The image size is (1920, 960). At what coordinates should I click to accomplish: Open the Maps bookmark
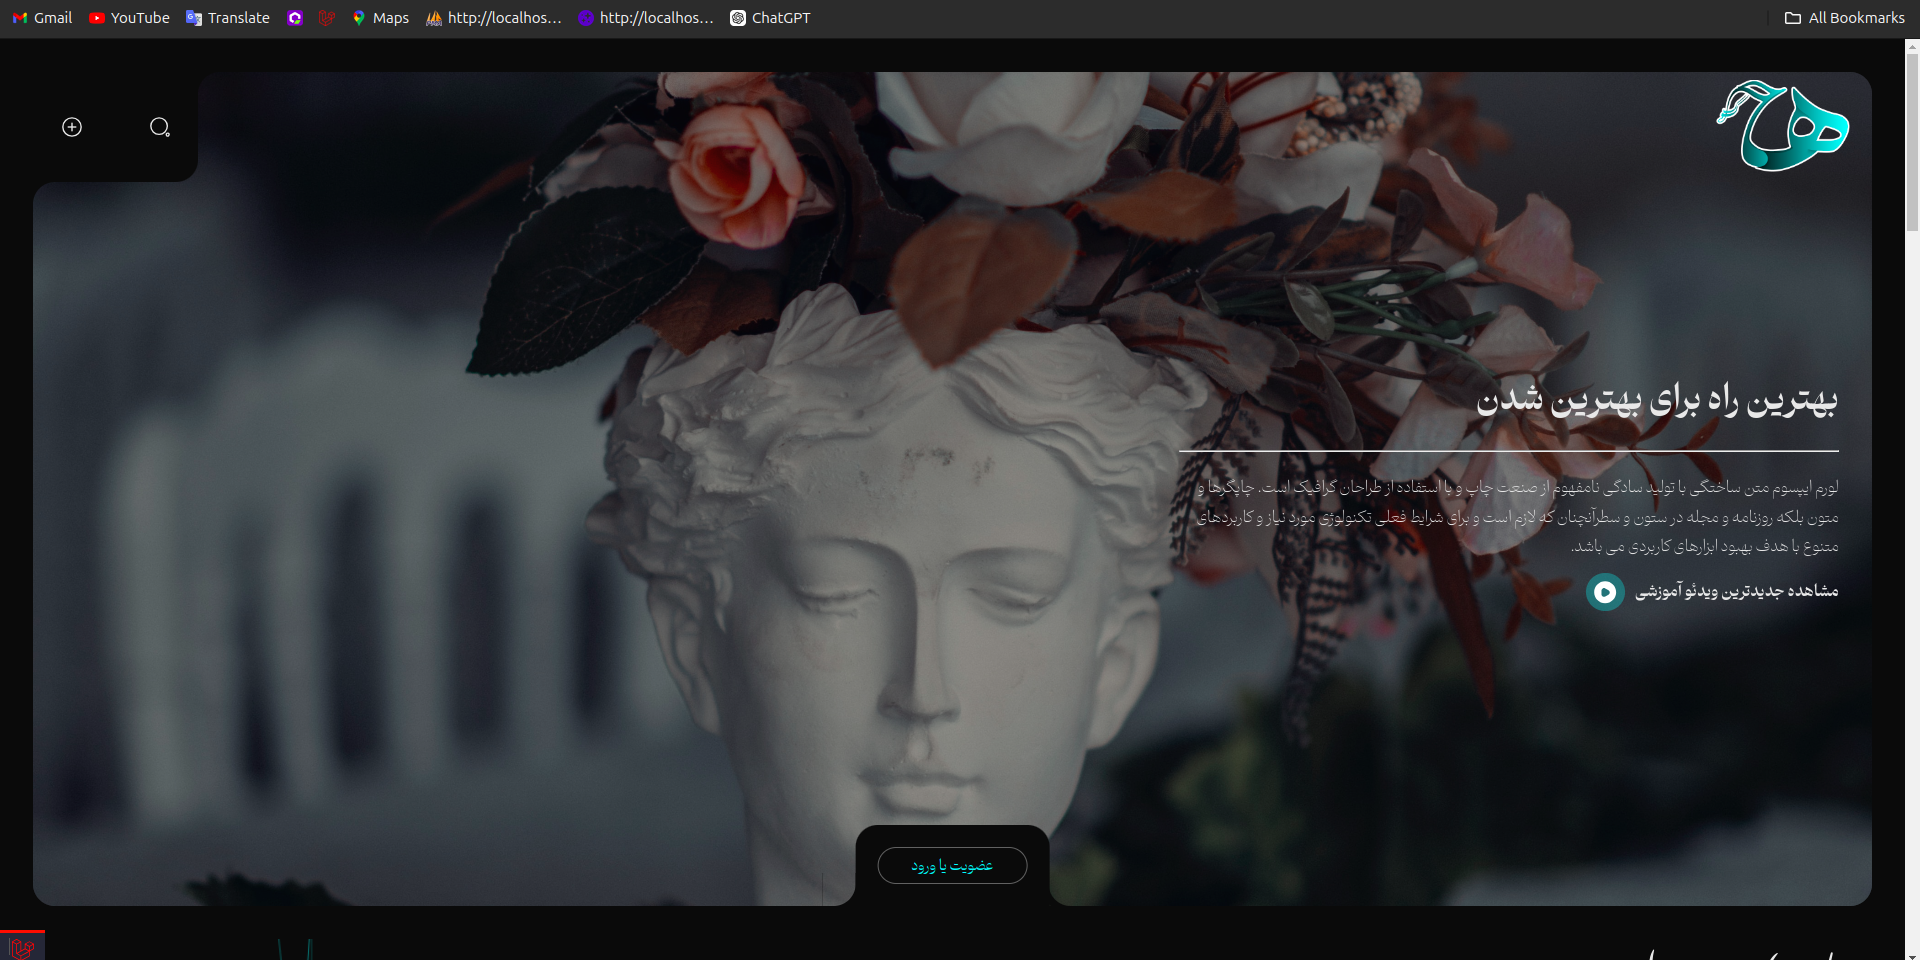[x=380, y=18]
